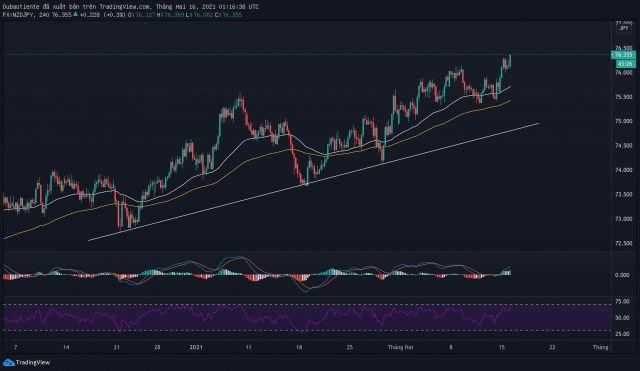Screen dimensions: 640x371
Task: Click the MACD 0.000 axis label
Action: coord(622,275)
